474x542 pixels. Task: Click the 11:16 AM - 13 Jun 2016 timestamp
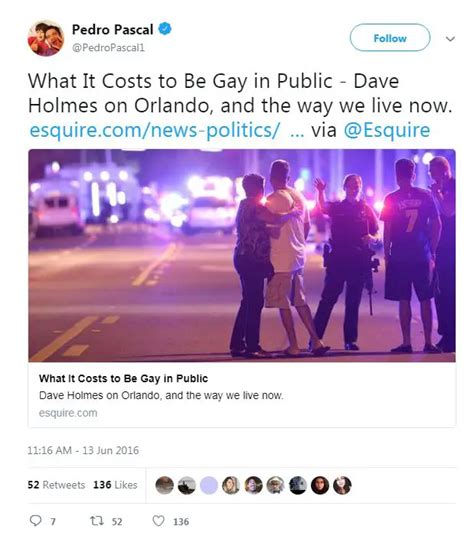[x=83, y=450]
